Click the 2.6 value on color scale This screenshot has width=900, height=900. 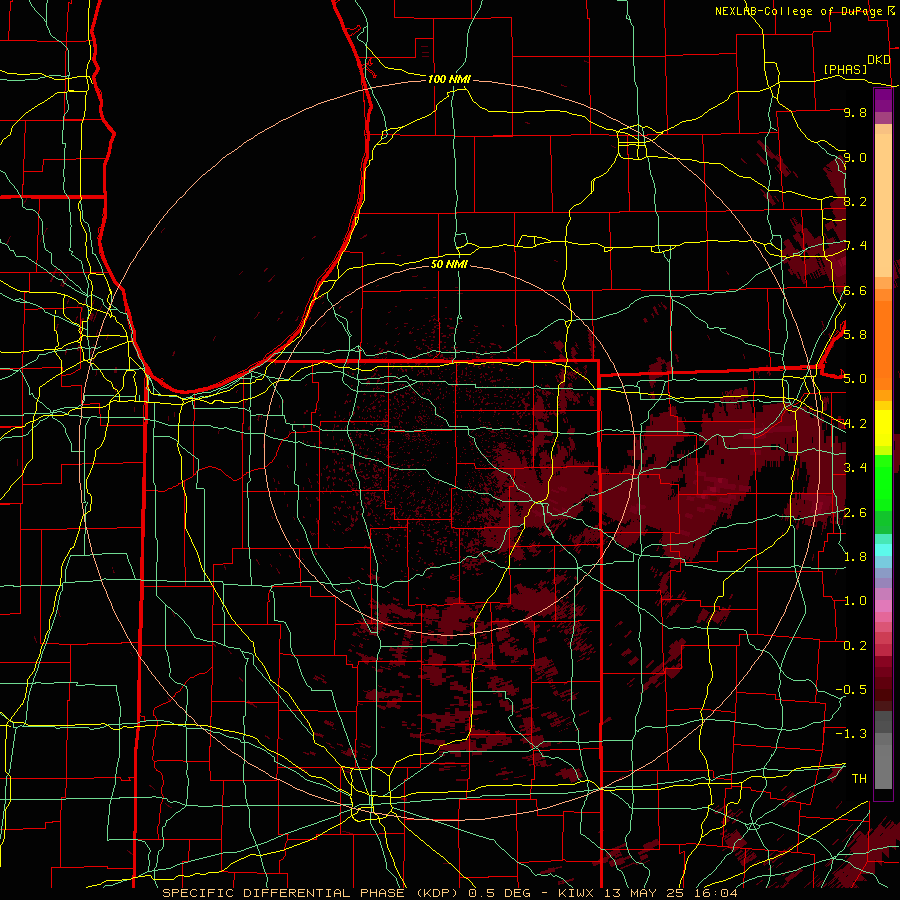(855, 513)
